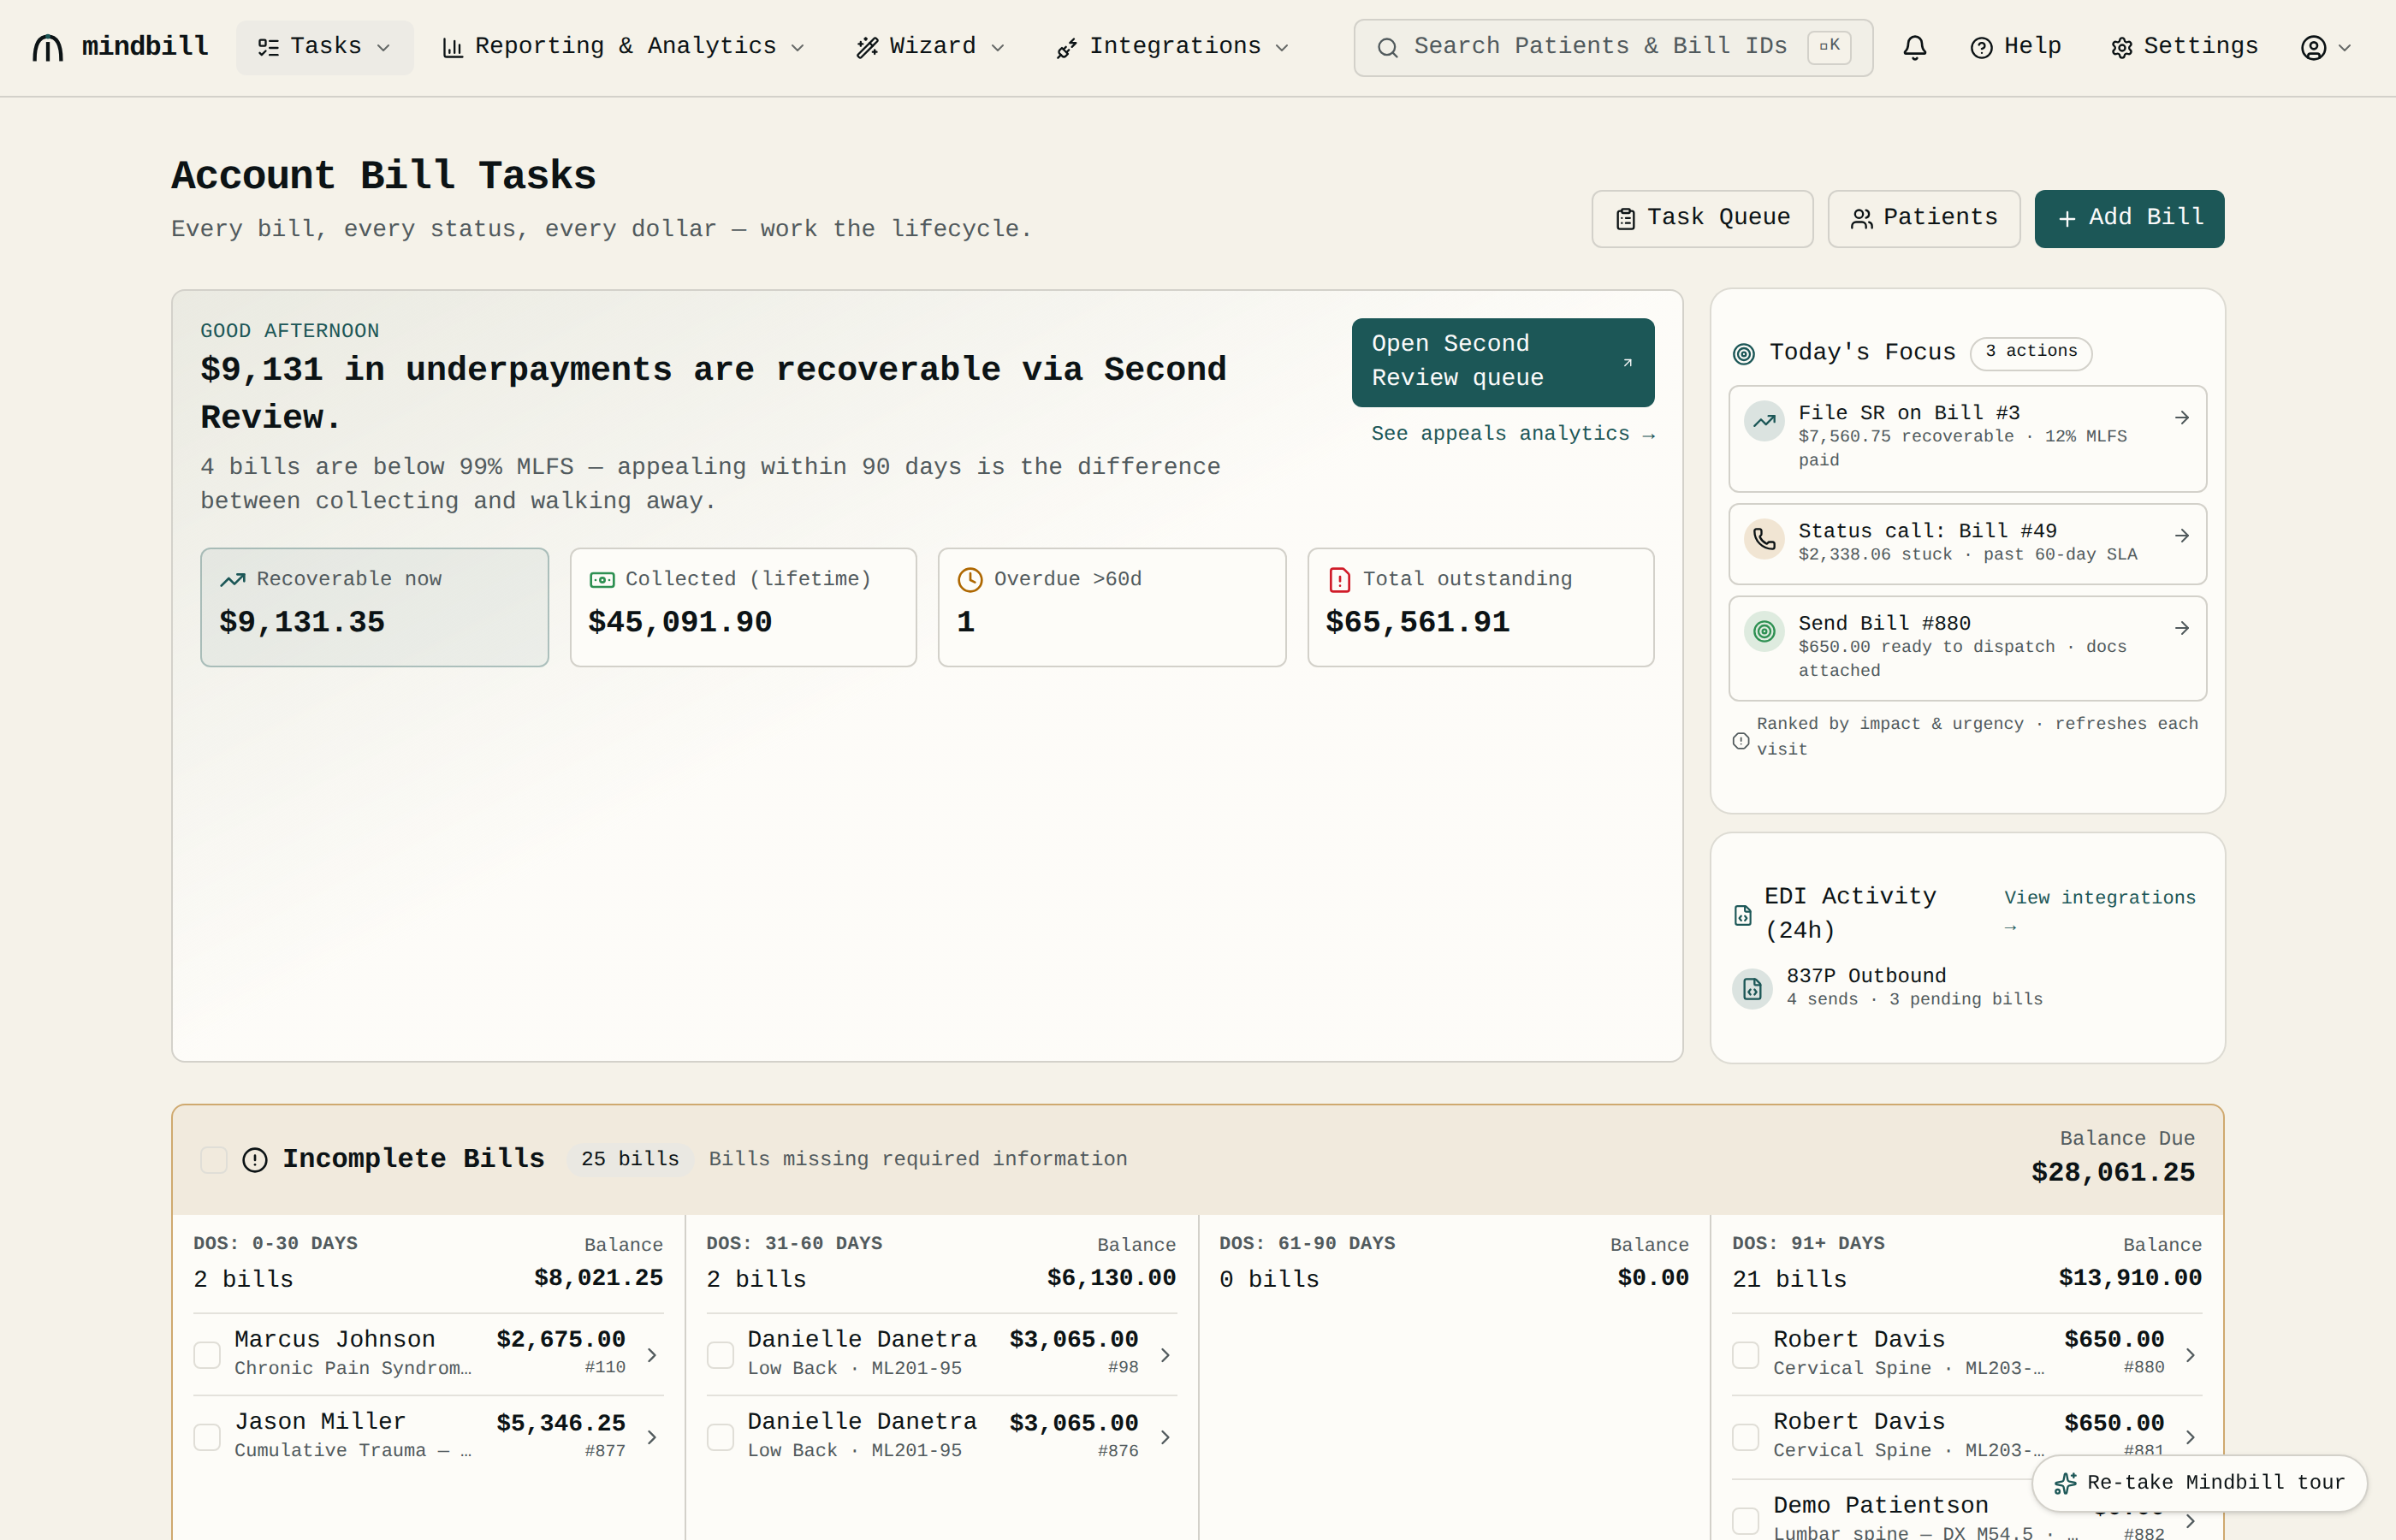Check Danielle Danetra bill #876
2396x1540 pixels.
[x=720, y=1437]
